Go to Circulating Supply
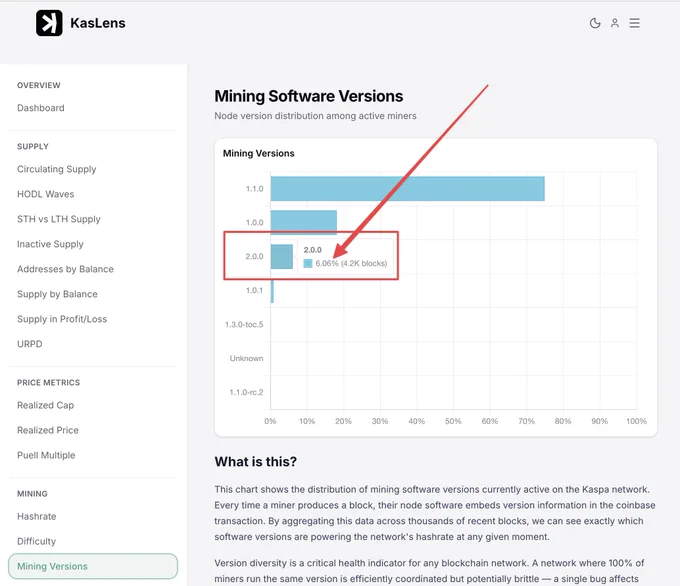This screenshot has height=586, width=680. [x=57, y=169]
